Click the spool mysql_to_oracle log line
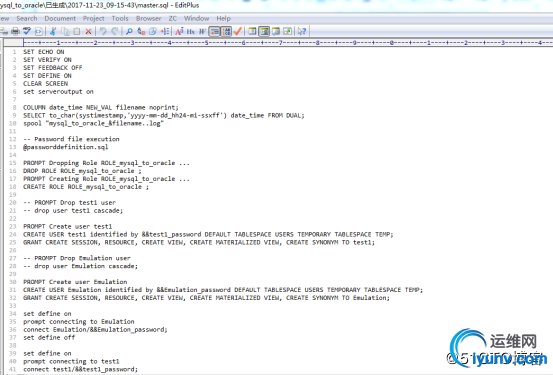 tap(93, 123)
